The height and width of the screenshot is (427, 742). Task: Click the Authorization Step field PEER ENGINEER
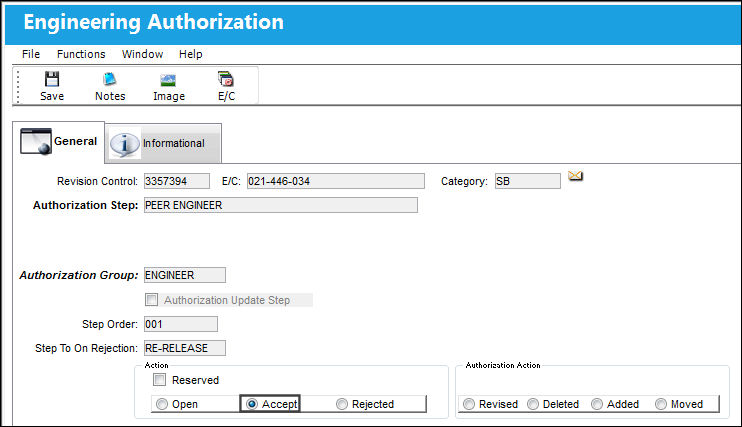coord(281,205)
